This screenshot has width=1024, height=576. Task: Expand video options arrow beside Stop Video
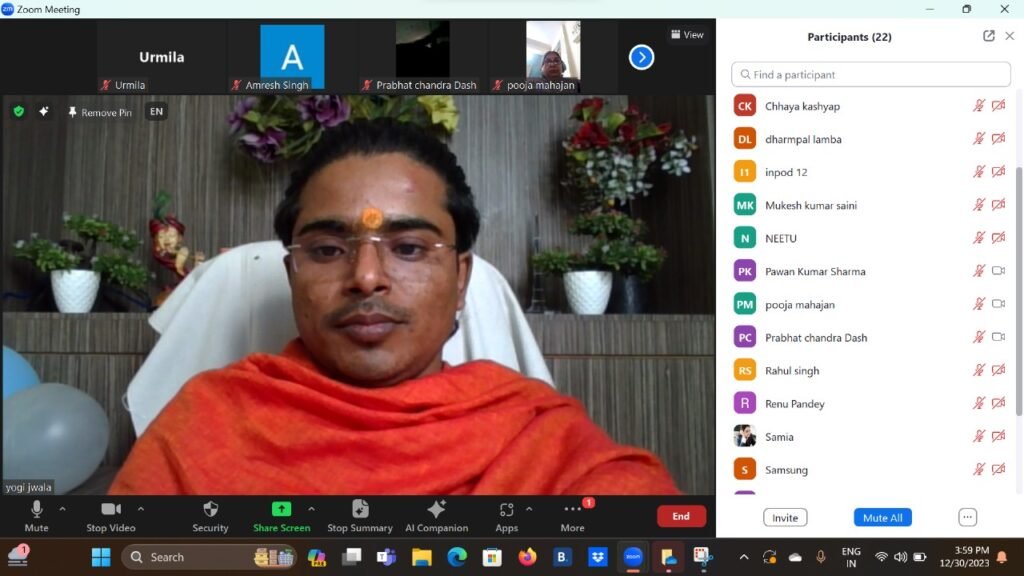point(140,509)
